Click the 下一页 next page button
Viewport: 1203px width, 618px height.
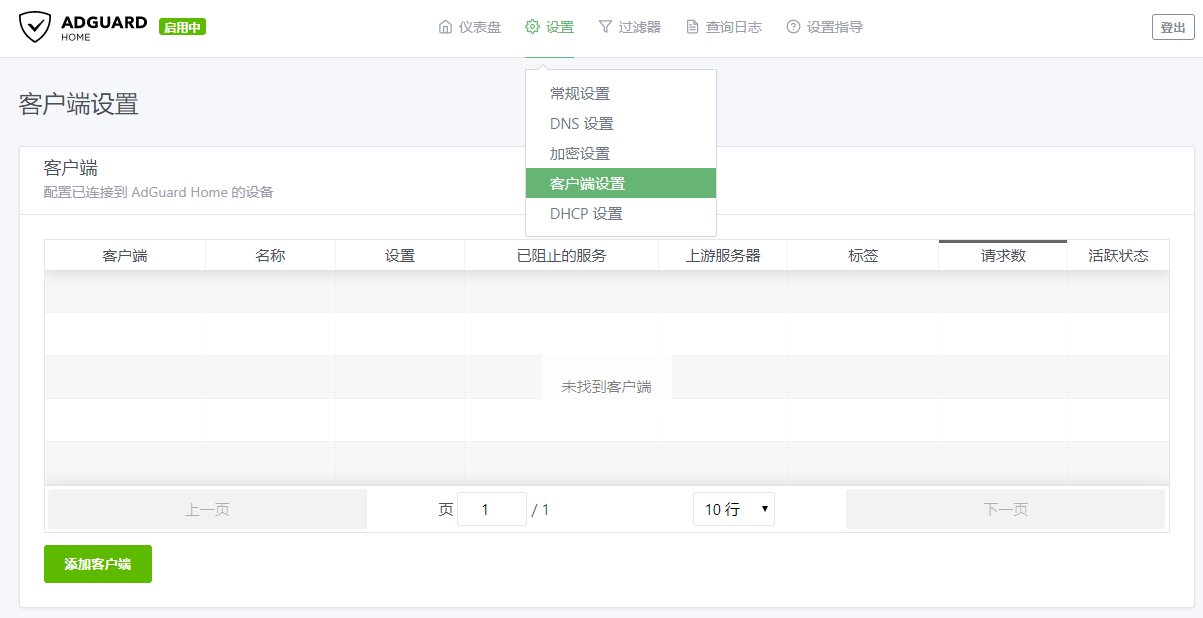tap(1006, 508)
